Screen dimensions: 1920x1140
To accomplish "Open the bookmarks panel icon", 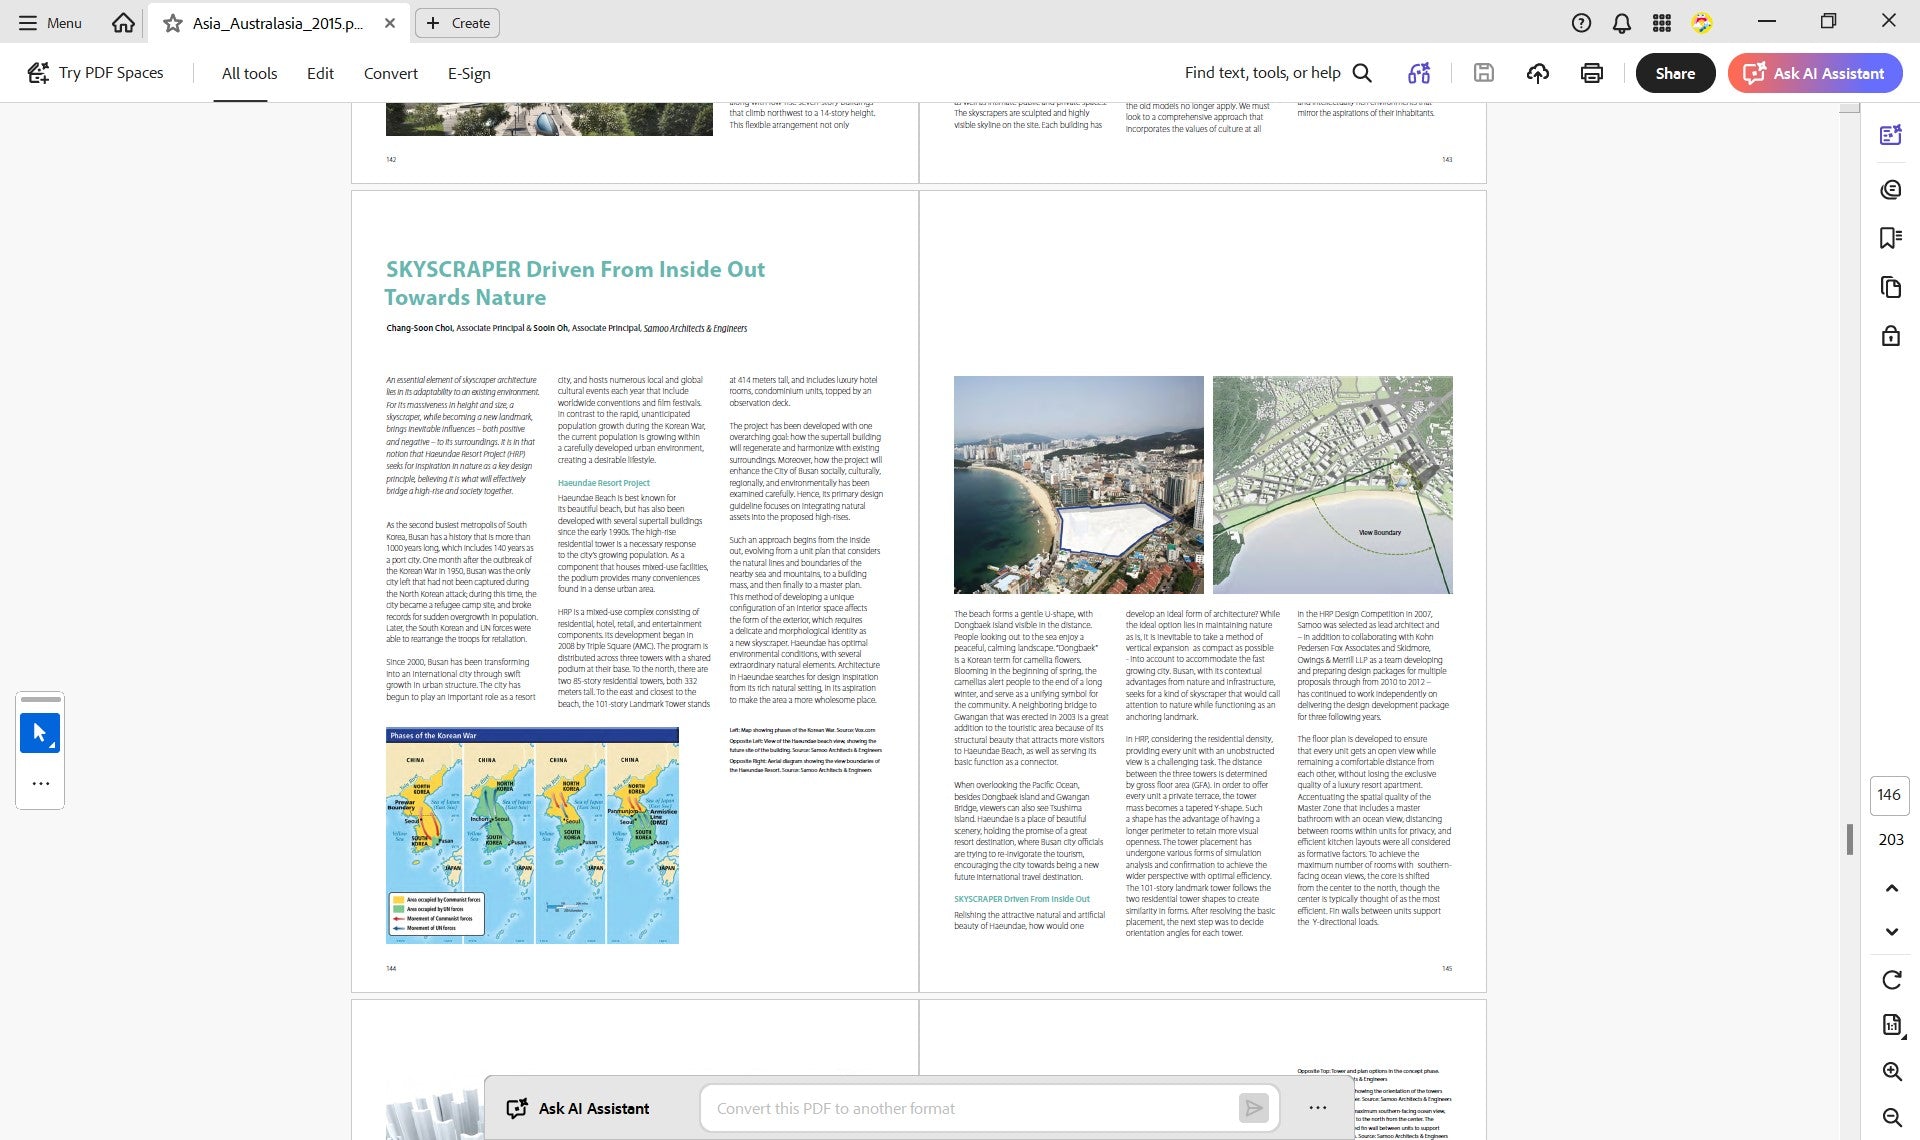I will (x=1890, y=238).
